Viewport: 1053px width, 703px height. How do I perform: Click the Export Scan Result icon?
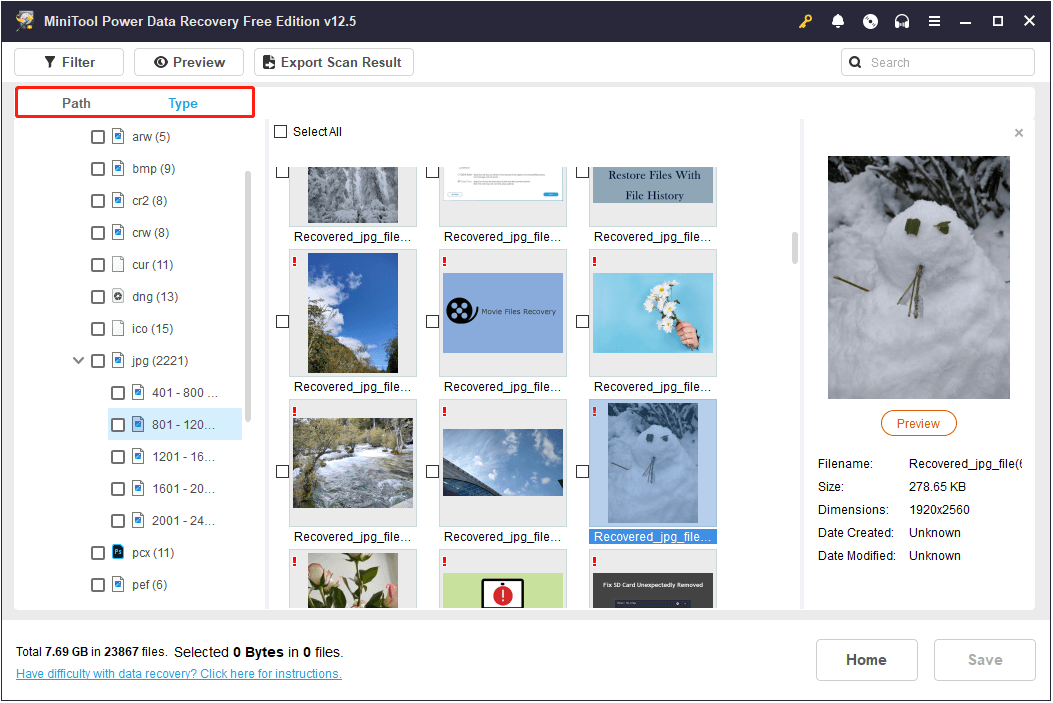(x=266, y=62)
